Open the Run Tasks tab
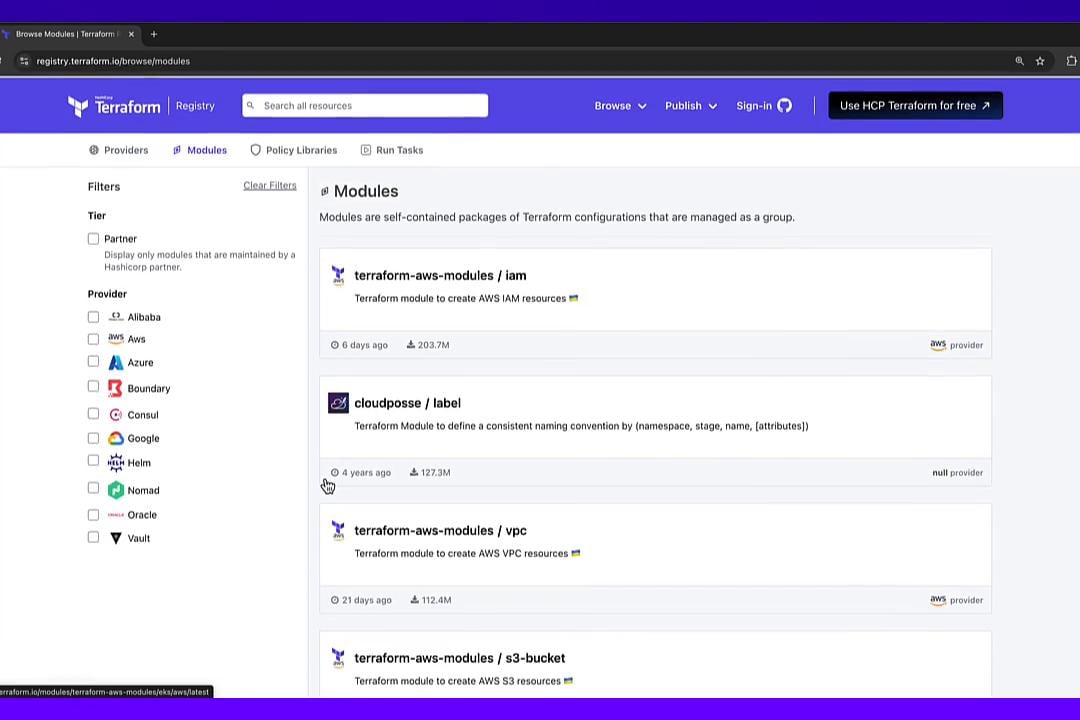Screen dimensions: 1080x720 [x=392, y=150]
